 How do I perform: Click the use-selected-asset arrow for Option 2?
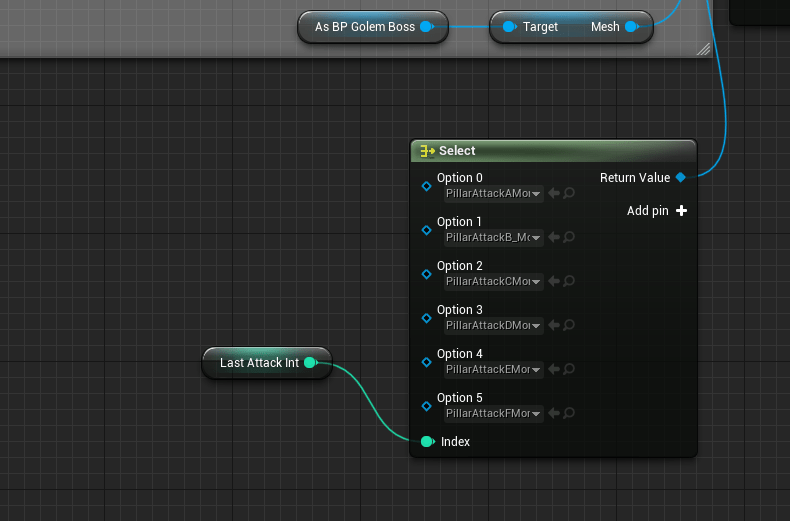(x=554, y=282)
